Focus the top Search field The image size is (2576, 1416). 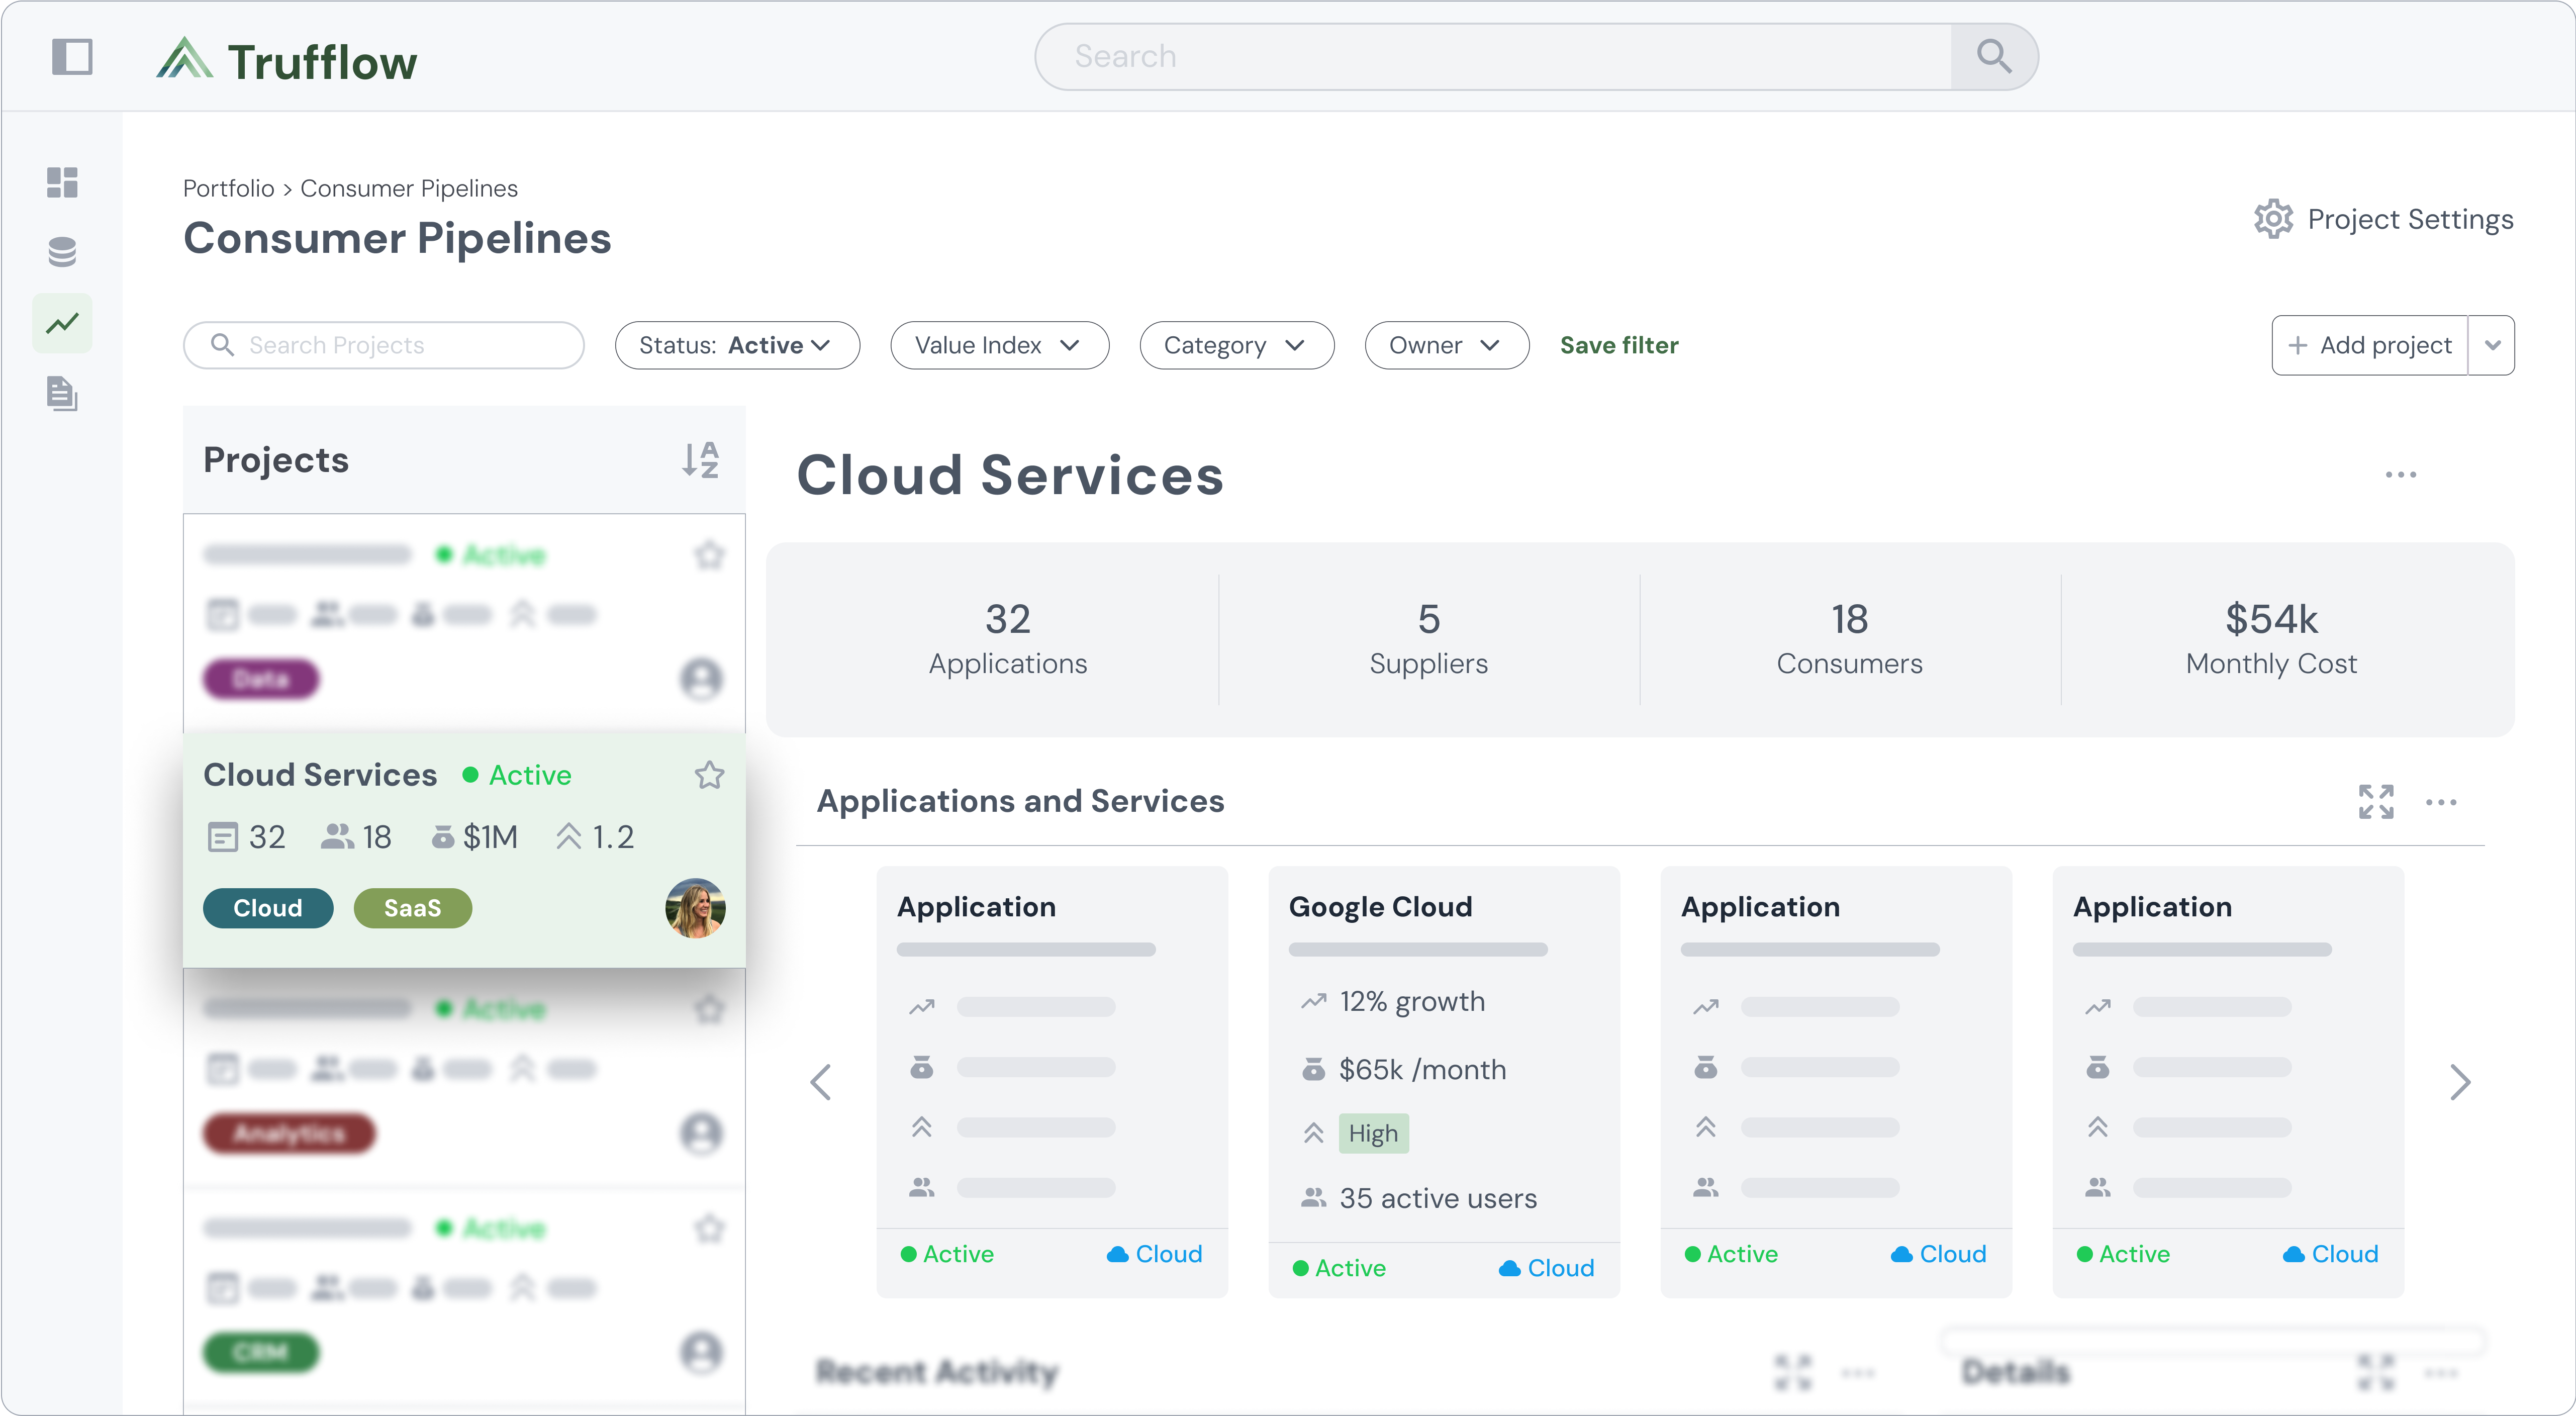[x=1493, y=57]
